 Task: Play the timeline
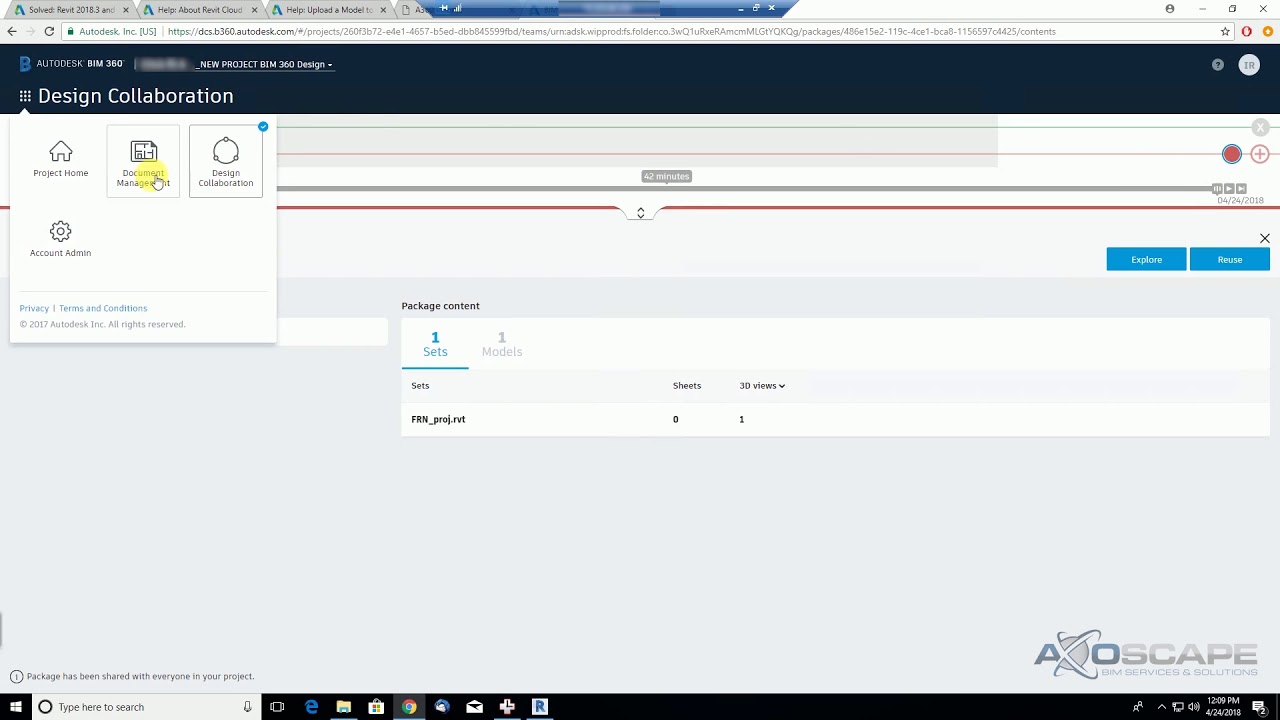[1229, 188]
